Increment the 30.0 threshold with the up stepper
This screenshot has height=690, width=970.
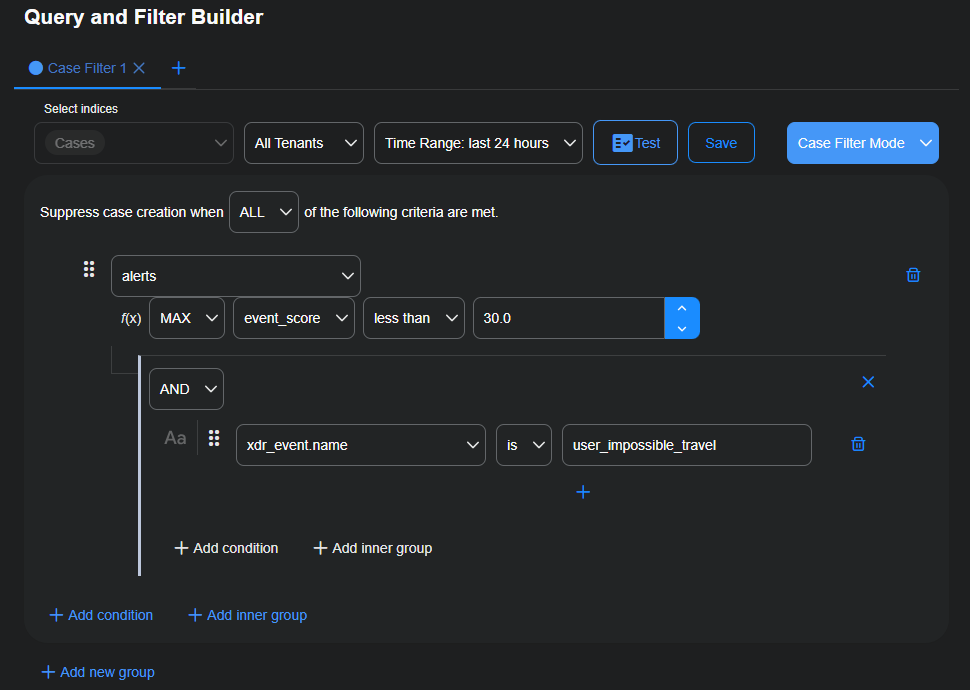pyautogui.click(x=681, y=309)
